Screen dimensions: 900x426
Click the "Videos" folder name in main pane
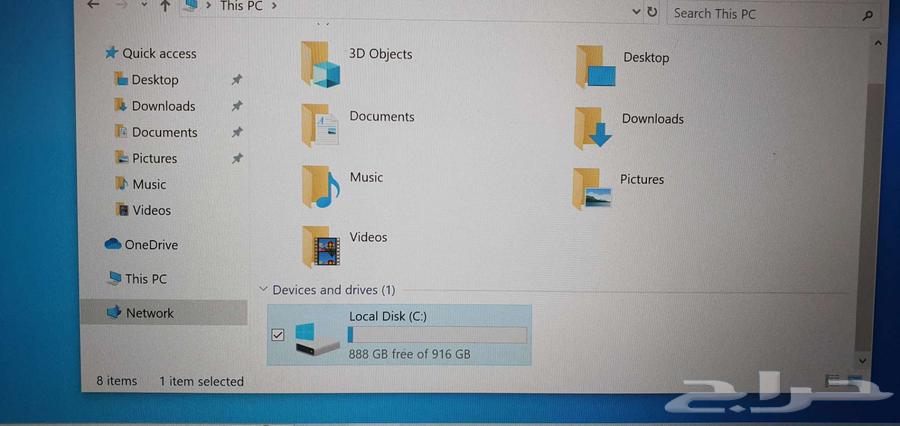(368, 237)
